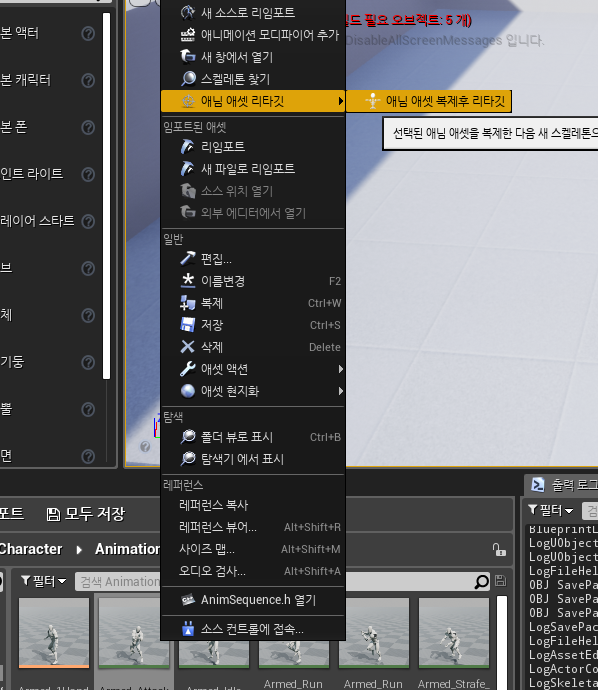Click the target icon on '애님 애셋 리타깃'
Viewport: 598px width, 690px height.
pos(188,101)
